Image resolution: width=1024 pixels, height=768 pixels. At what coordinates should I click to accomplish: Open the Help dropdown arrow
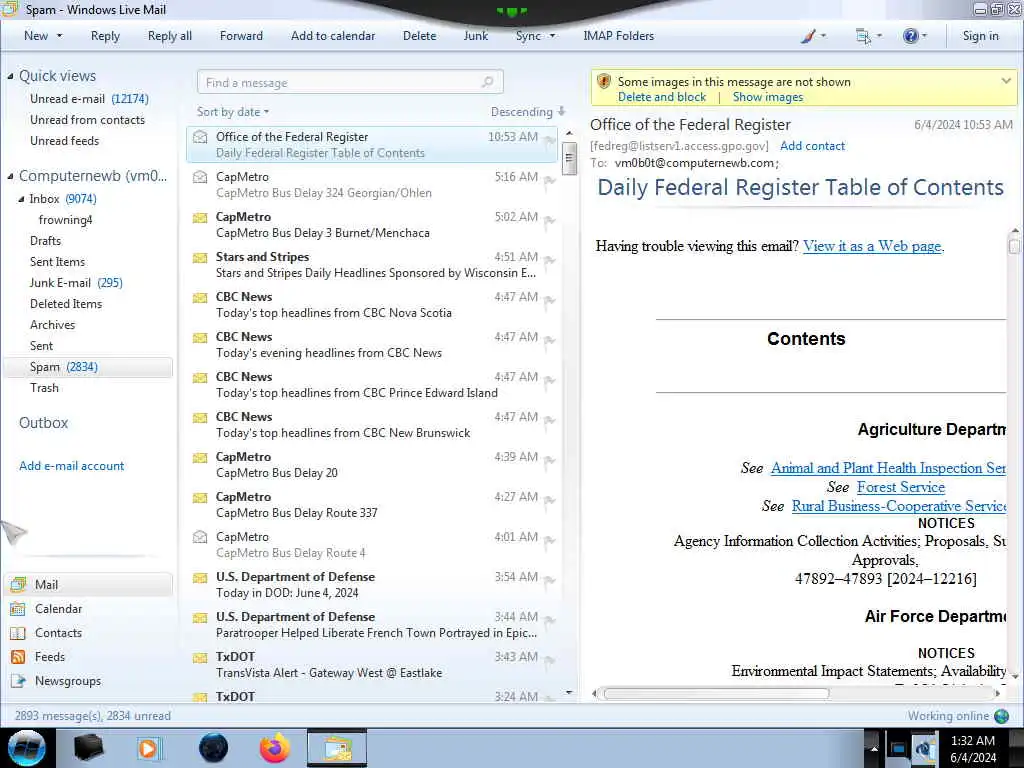pos(924,36)
